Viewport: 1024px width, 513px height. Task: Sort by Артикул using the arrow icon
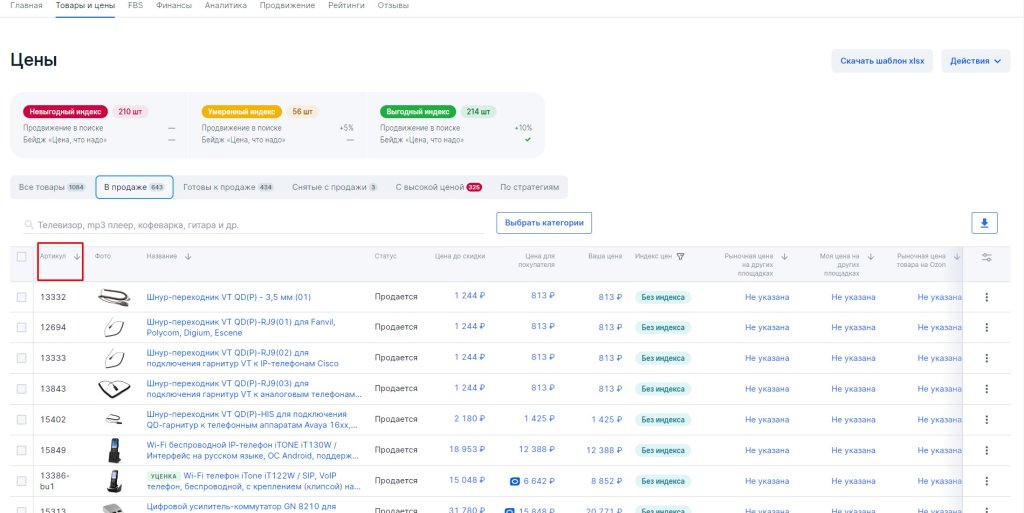click(77, 257)
